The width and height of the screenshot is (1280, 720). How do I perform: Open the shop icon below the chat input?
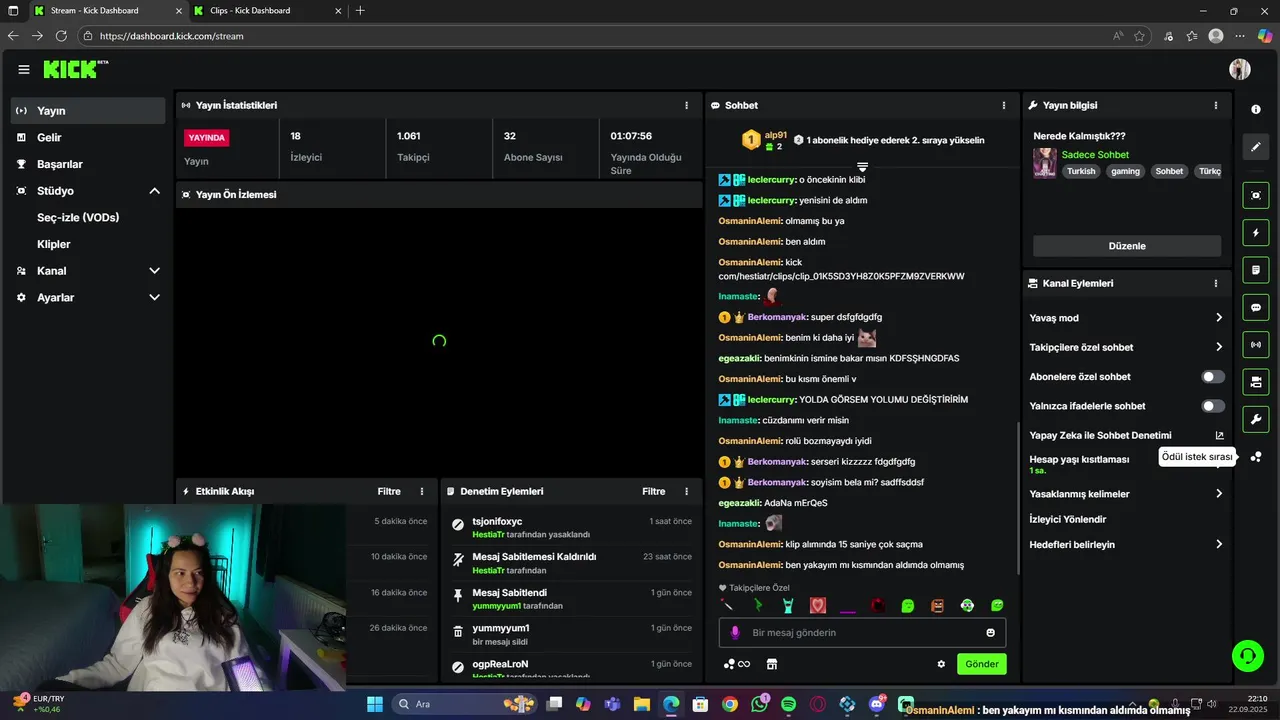tap(772, 664)
